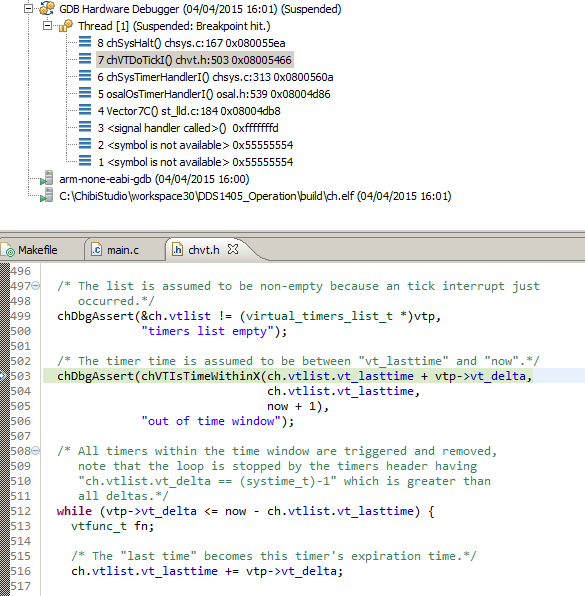Select stack frame 8 chSysHalt()
Screen dimensions: 585x596
pos(191,43)
